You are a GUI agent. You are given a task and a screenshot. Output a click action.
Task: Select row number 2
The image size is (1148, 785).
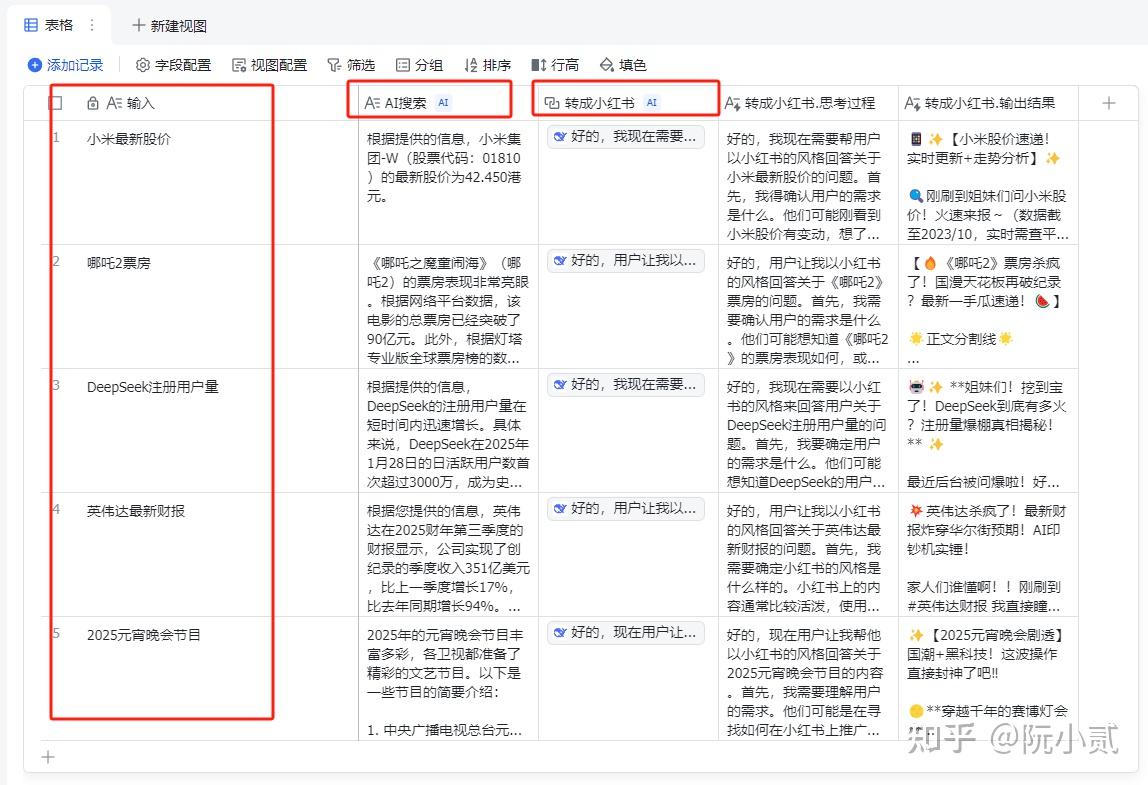click(56, 261)
